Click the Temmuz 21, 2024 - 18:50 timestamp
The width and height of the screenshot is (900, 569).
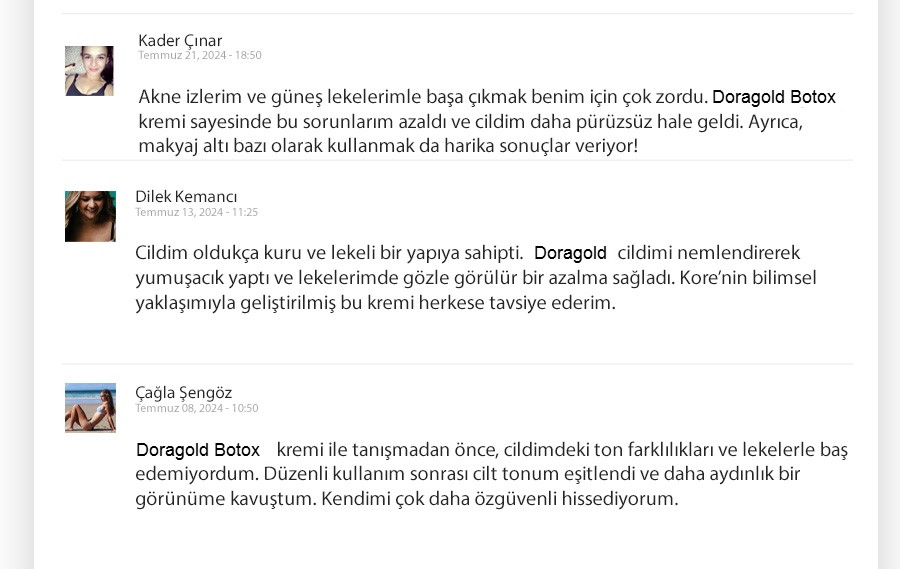click(x=200, y=56)
